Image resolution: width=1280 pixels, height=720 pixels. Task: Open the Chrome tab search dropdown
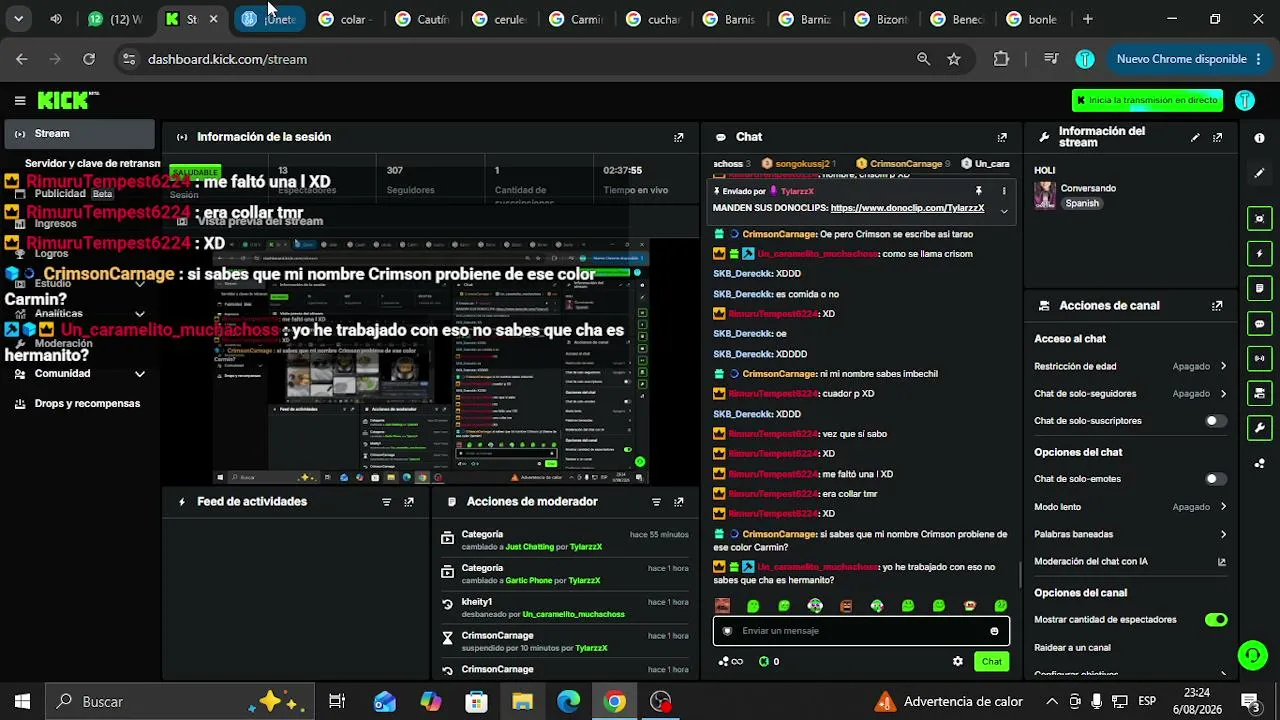pos(18,19)
